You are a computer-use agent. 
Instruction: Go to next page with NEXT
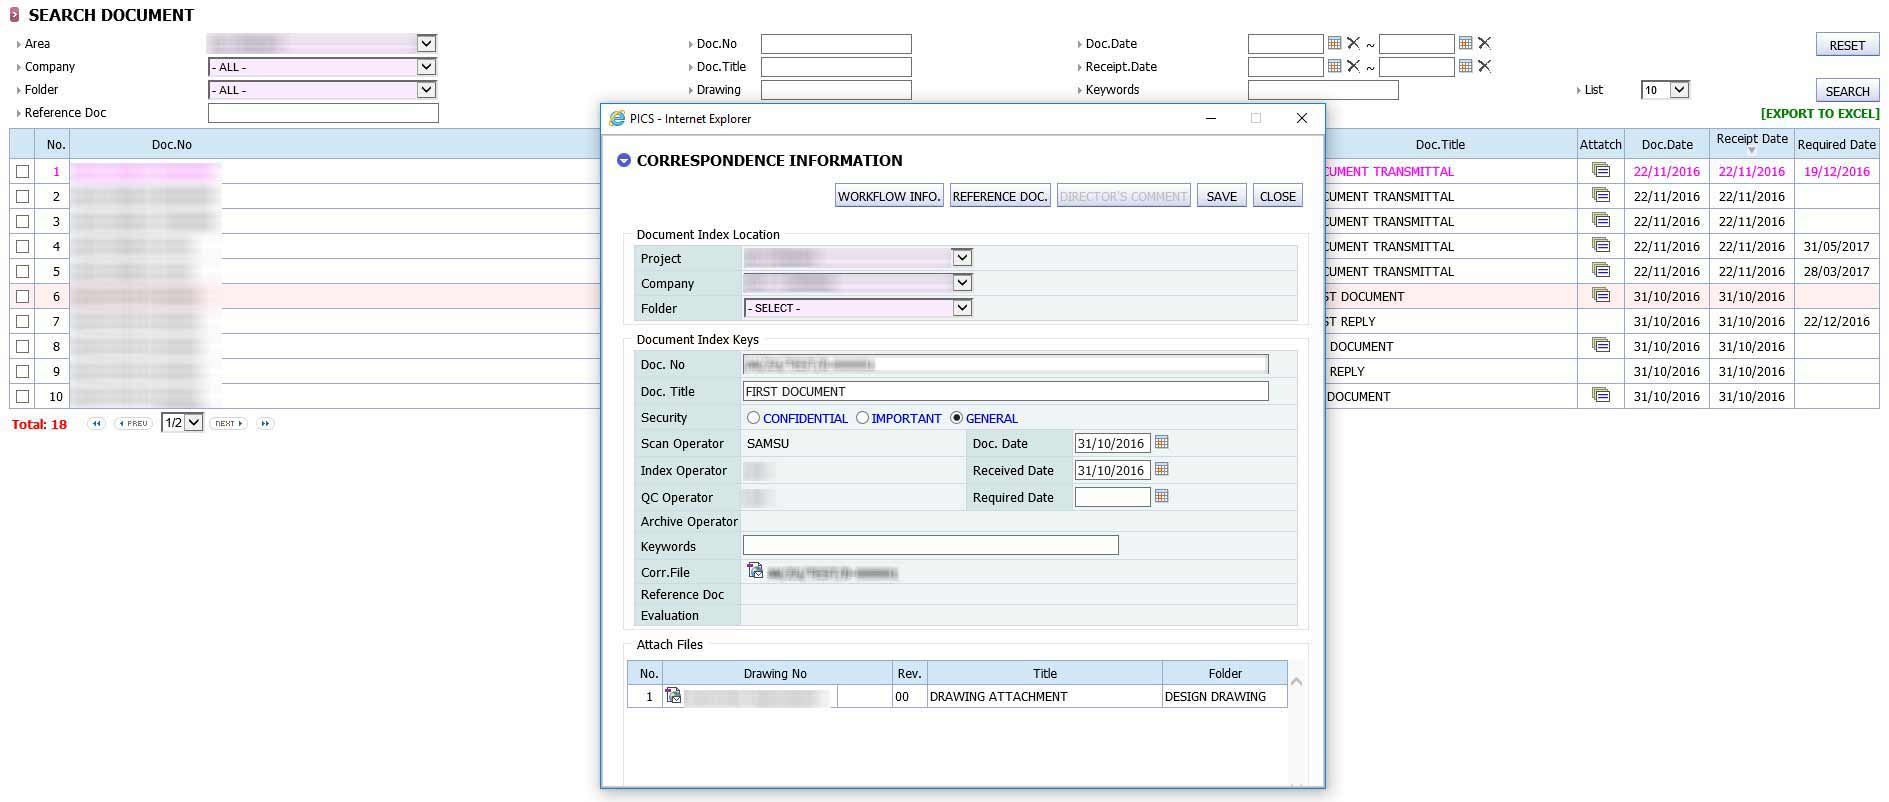click(x=229, y=423)
